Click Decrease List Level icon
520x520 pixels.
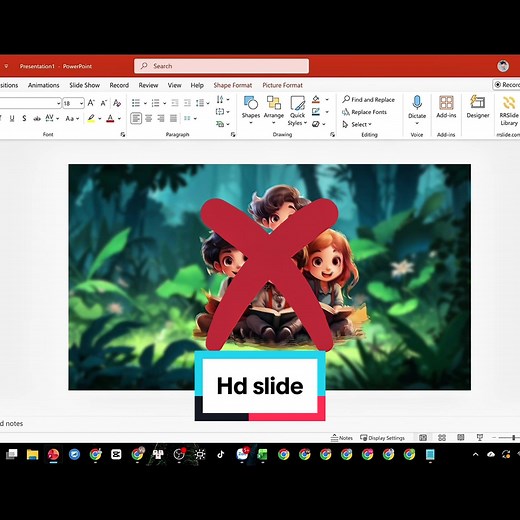[x=175, y=103]
